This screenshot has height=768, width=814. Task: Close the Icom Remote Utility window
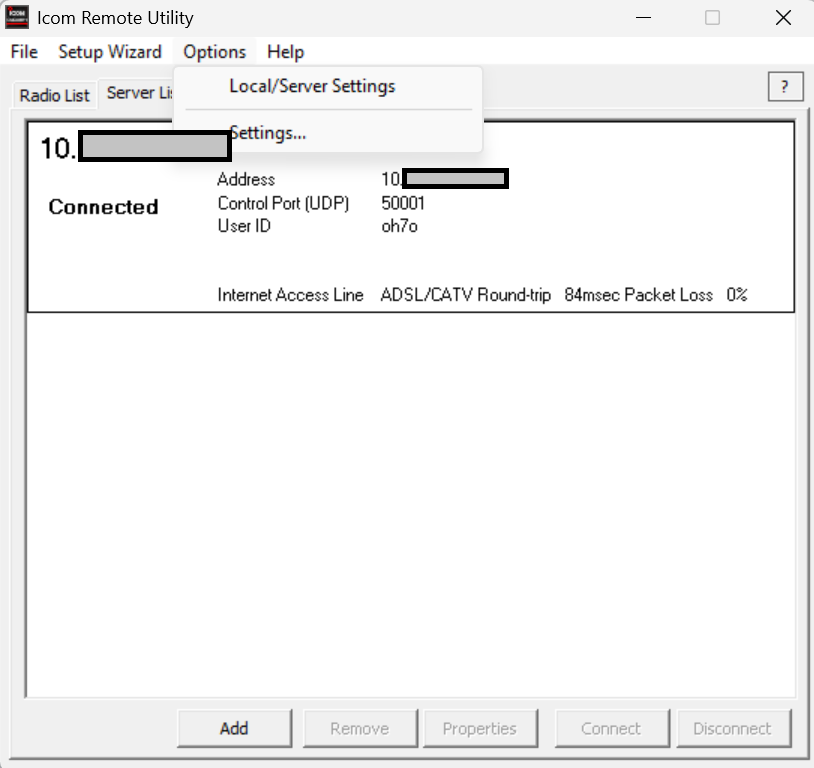(783, 17)
